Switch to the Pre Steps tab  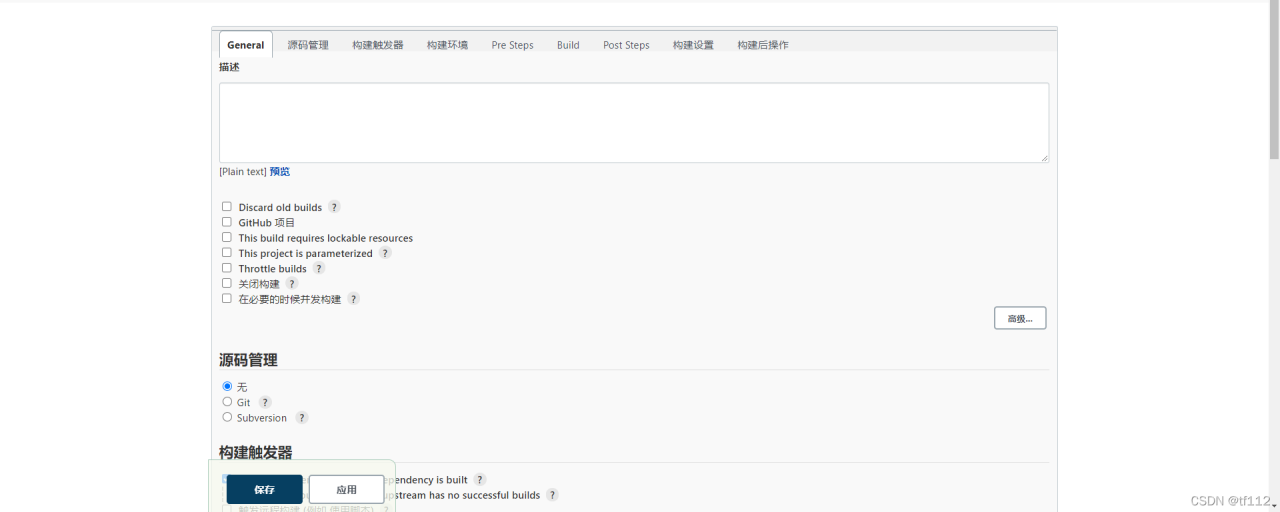512,45
